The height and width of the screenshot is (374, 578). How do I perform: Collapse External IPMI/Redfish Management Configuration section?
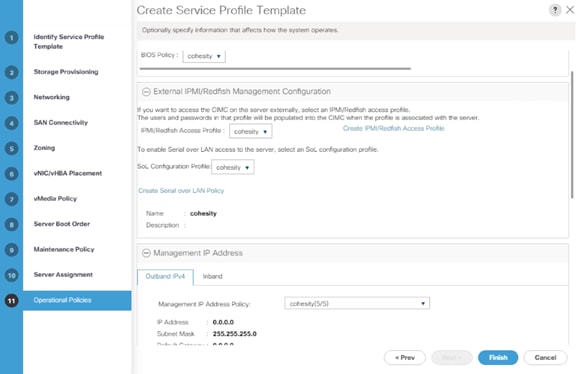(146, 92)
